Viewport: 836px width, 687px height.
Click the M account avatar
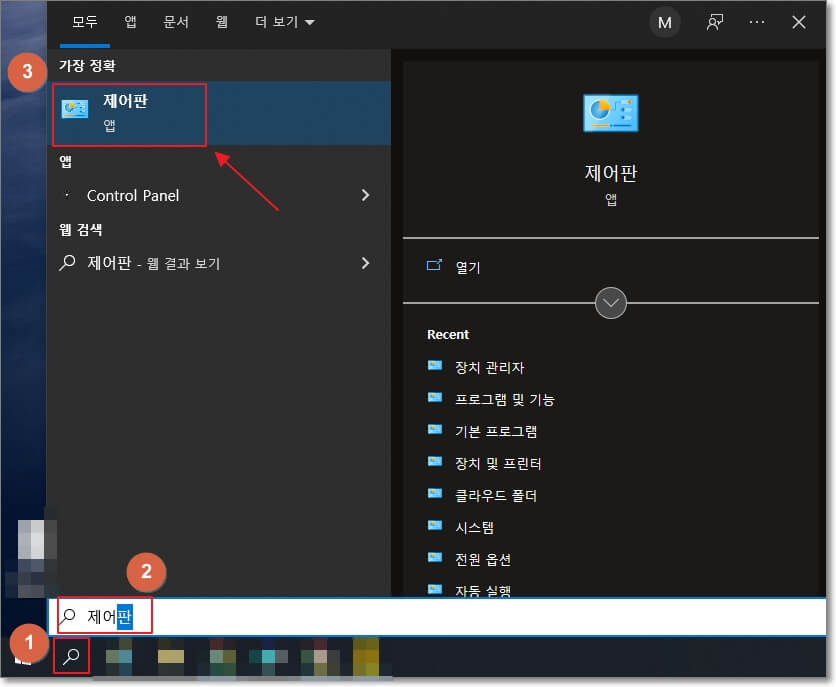[664, 23]
